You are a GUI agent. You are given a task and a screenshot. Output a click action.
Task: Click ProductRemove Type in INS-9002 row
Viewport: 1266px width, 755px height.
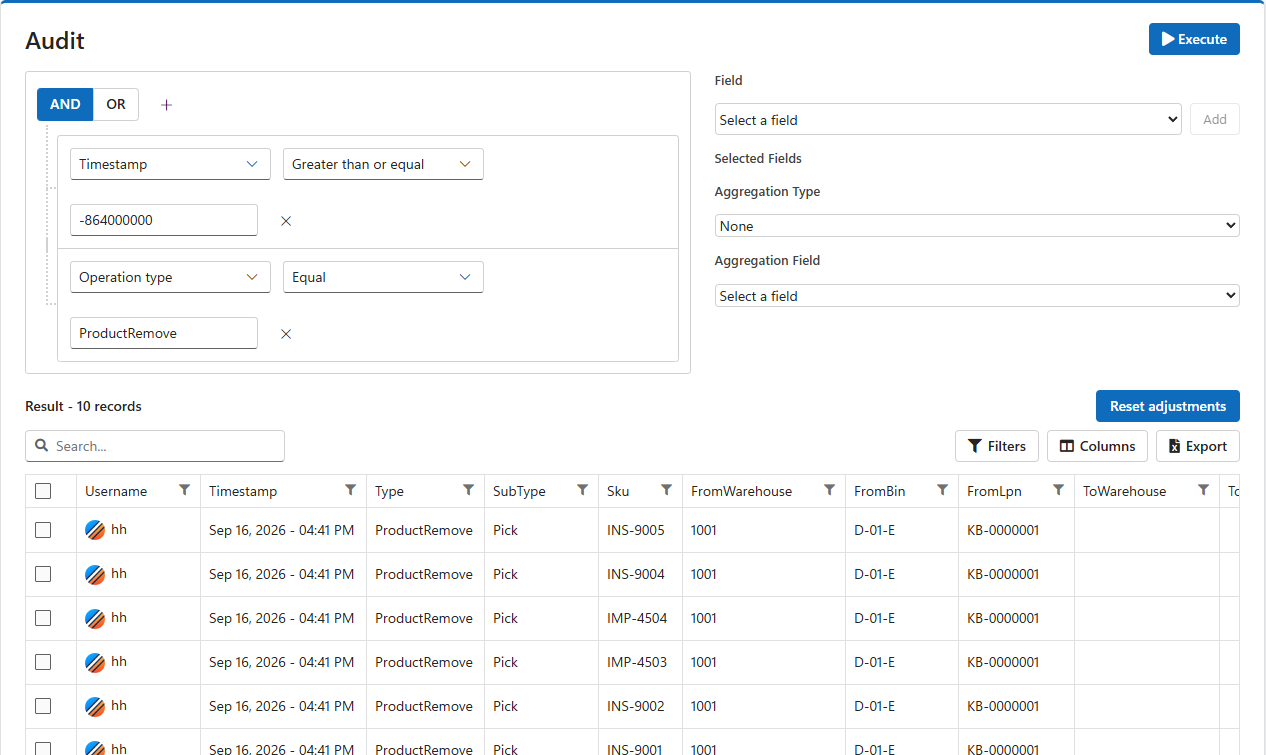click(x=424, y=706)
